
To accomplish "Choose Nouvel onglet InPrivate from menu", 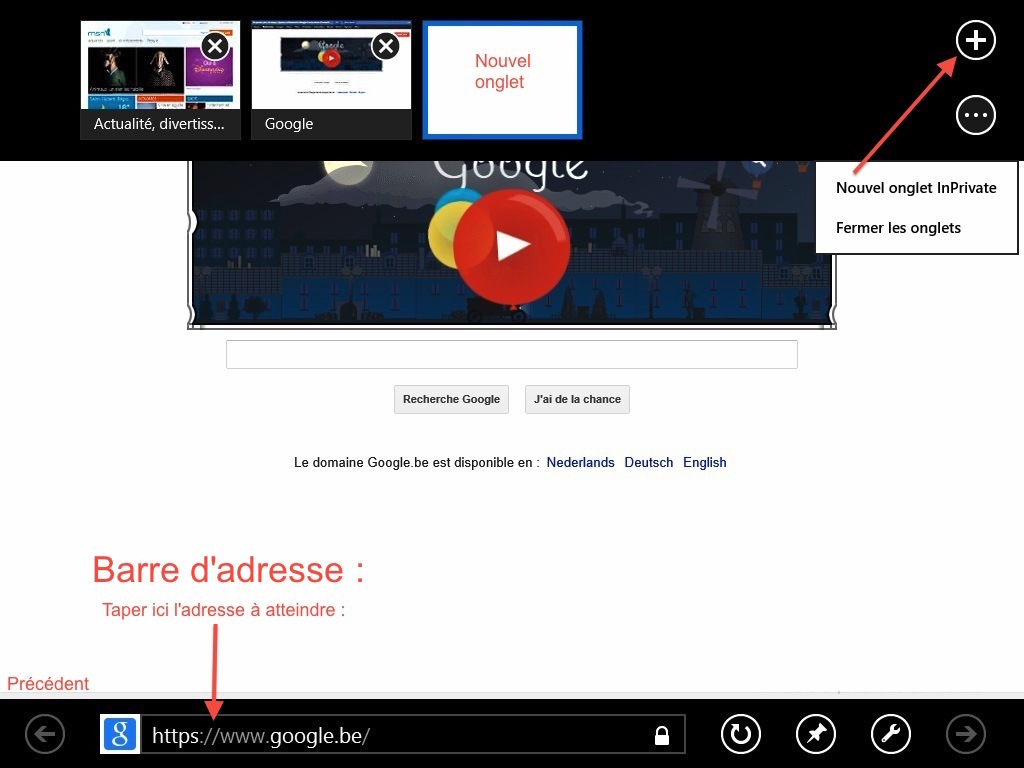I will tap(916, 188).
